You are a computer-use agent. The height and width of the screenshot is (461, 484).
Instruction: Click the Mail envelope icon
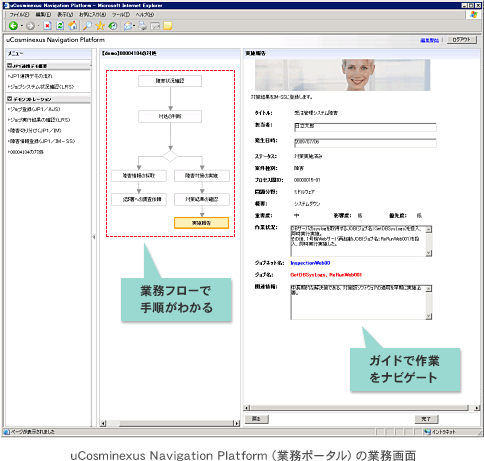128,26
